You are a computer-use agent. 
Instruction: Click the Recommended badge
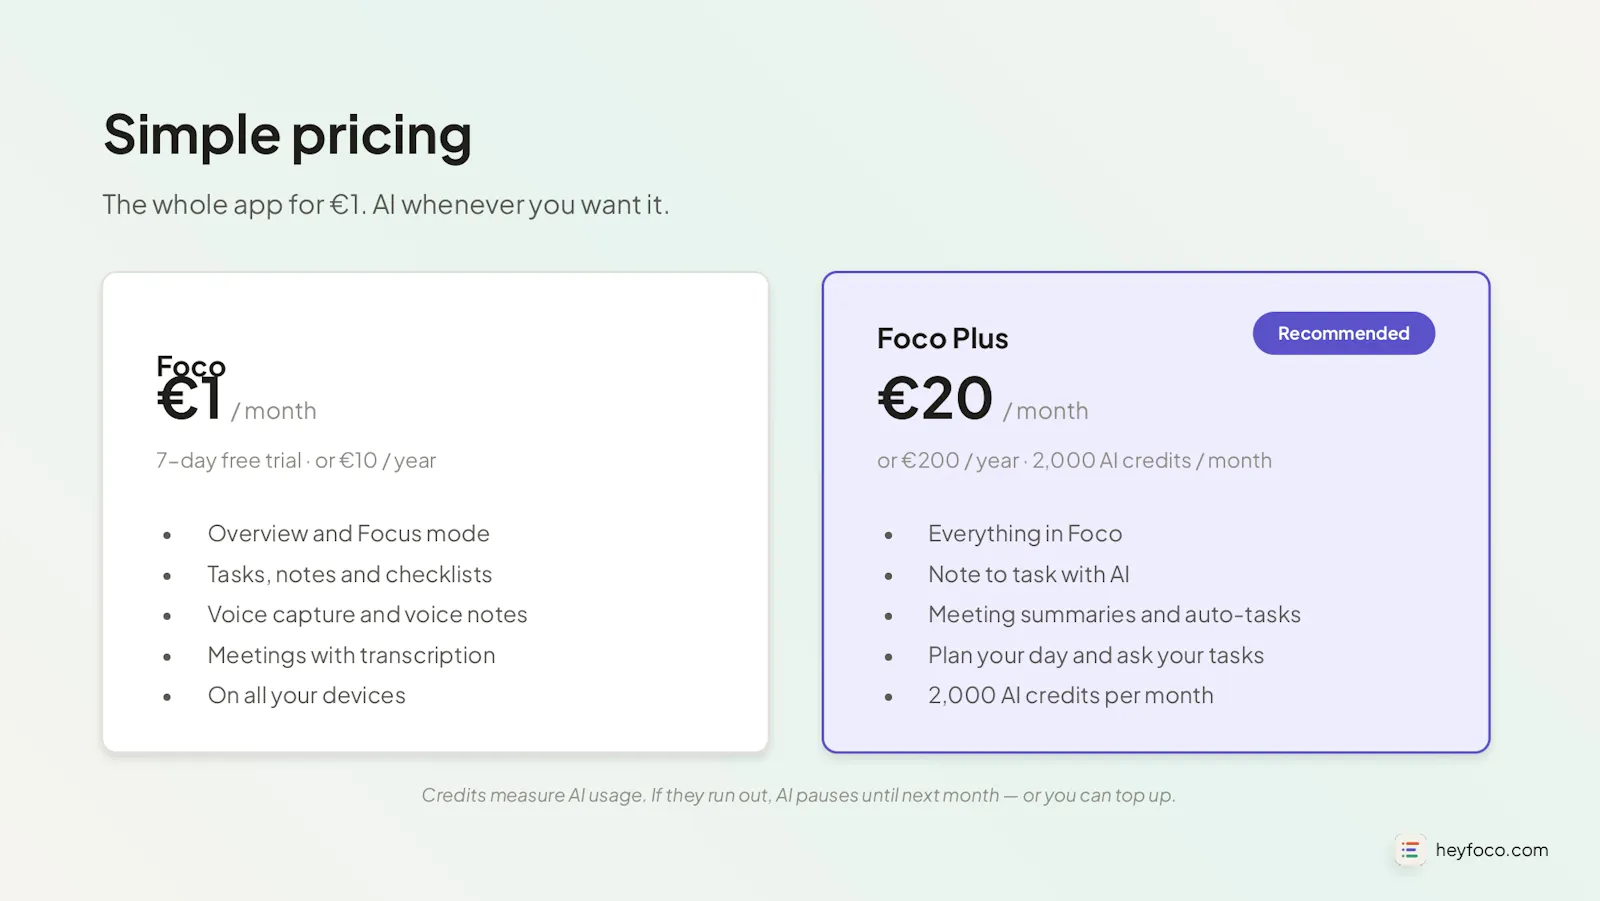click(1343, 333)
